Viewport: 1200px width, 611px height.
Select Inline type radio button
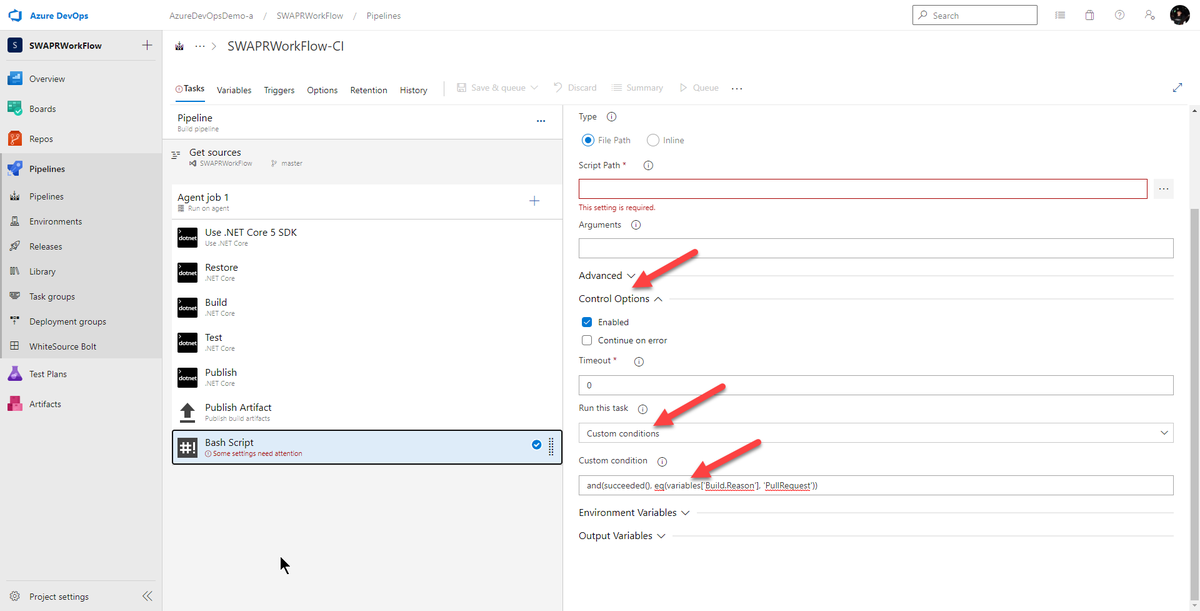[x=653, y=140]
